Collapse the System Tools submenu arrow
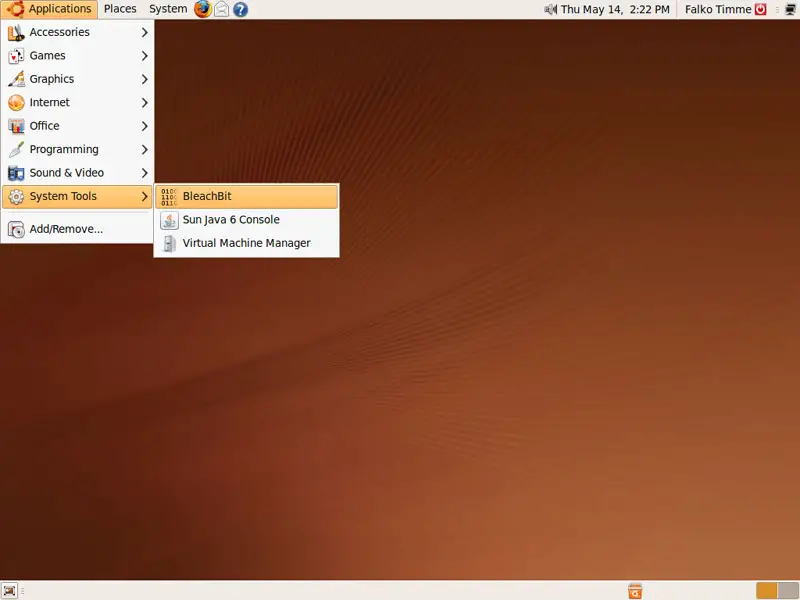Image resolution: width=800 pixels, height=600 pixels. [x=144, y=196]
